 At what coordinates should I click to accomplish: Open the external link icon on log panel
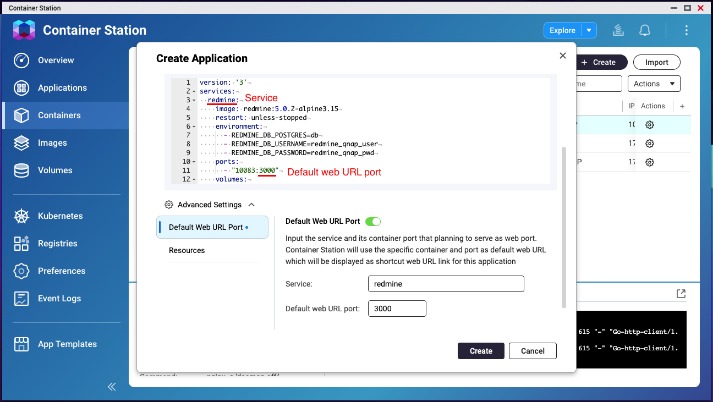[681, 293]
